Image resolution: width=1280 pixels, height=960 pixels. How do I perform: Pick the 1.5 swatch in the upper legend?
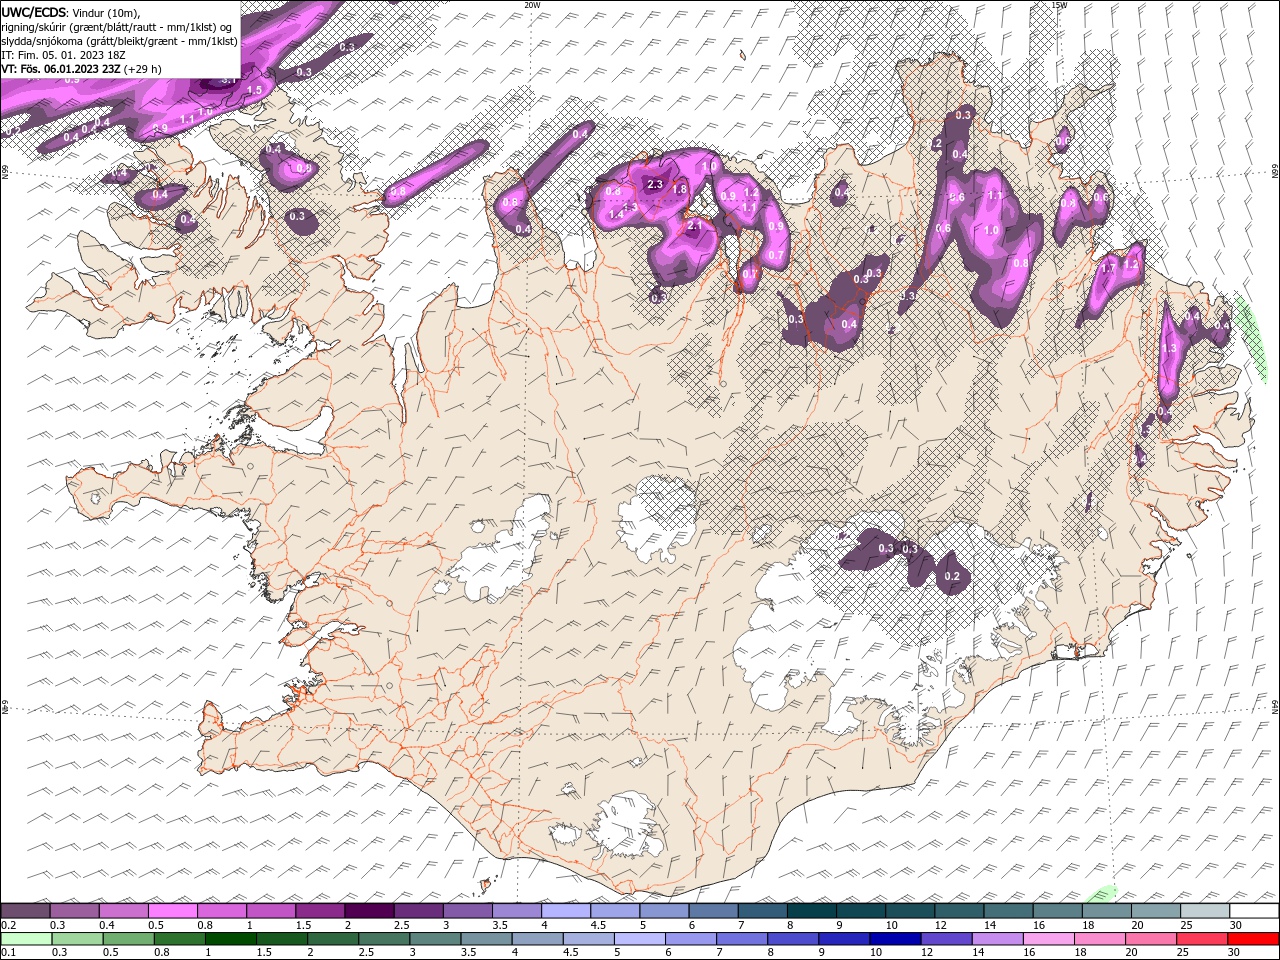(x=319, y=911)
